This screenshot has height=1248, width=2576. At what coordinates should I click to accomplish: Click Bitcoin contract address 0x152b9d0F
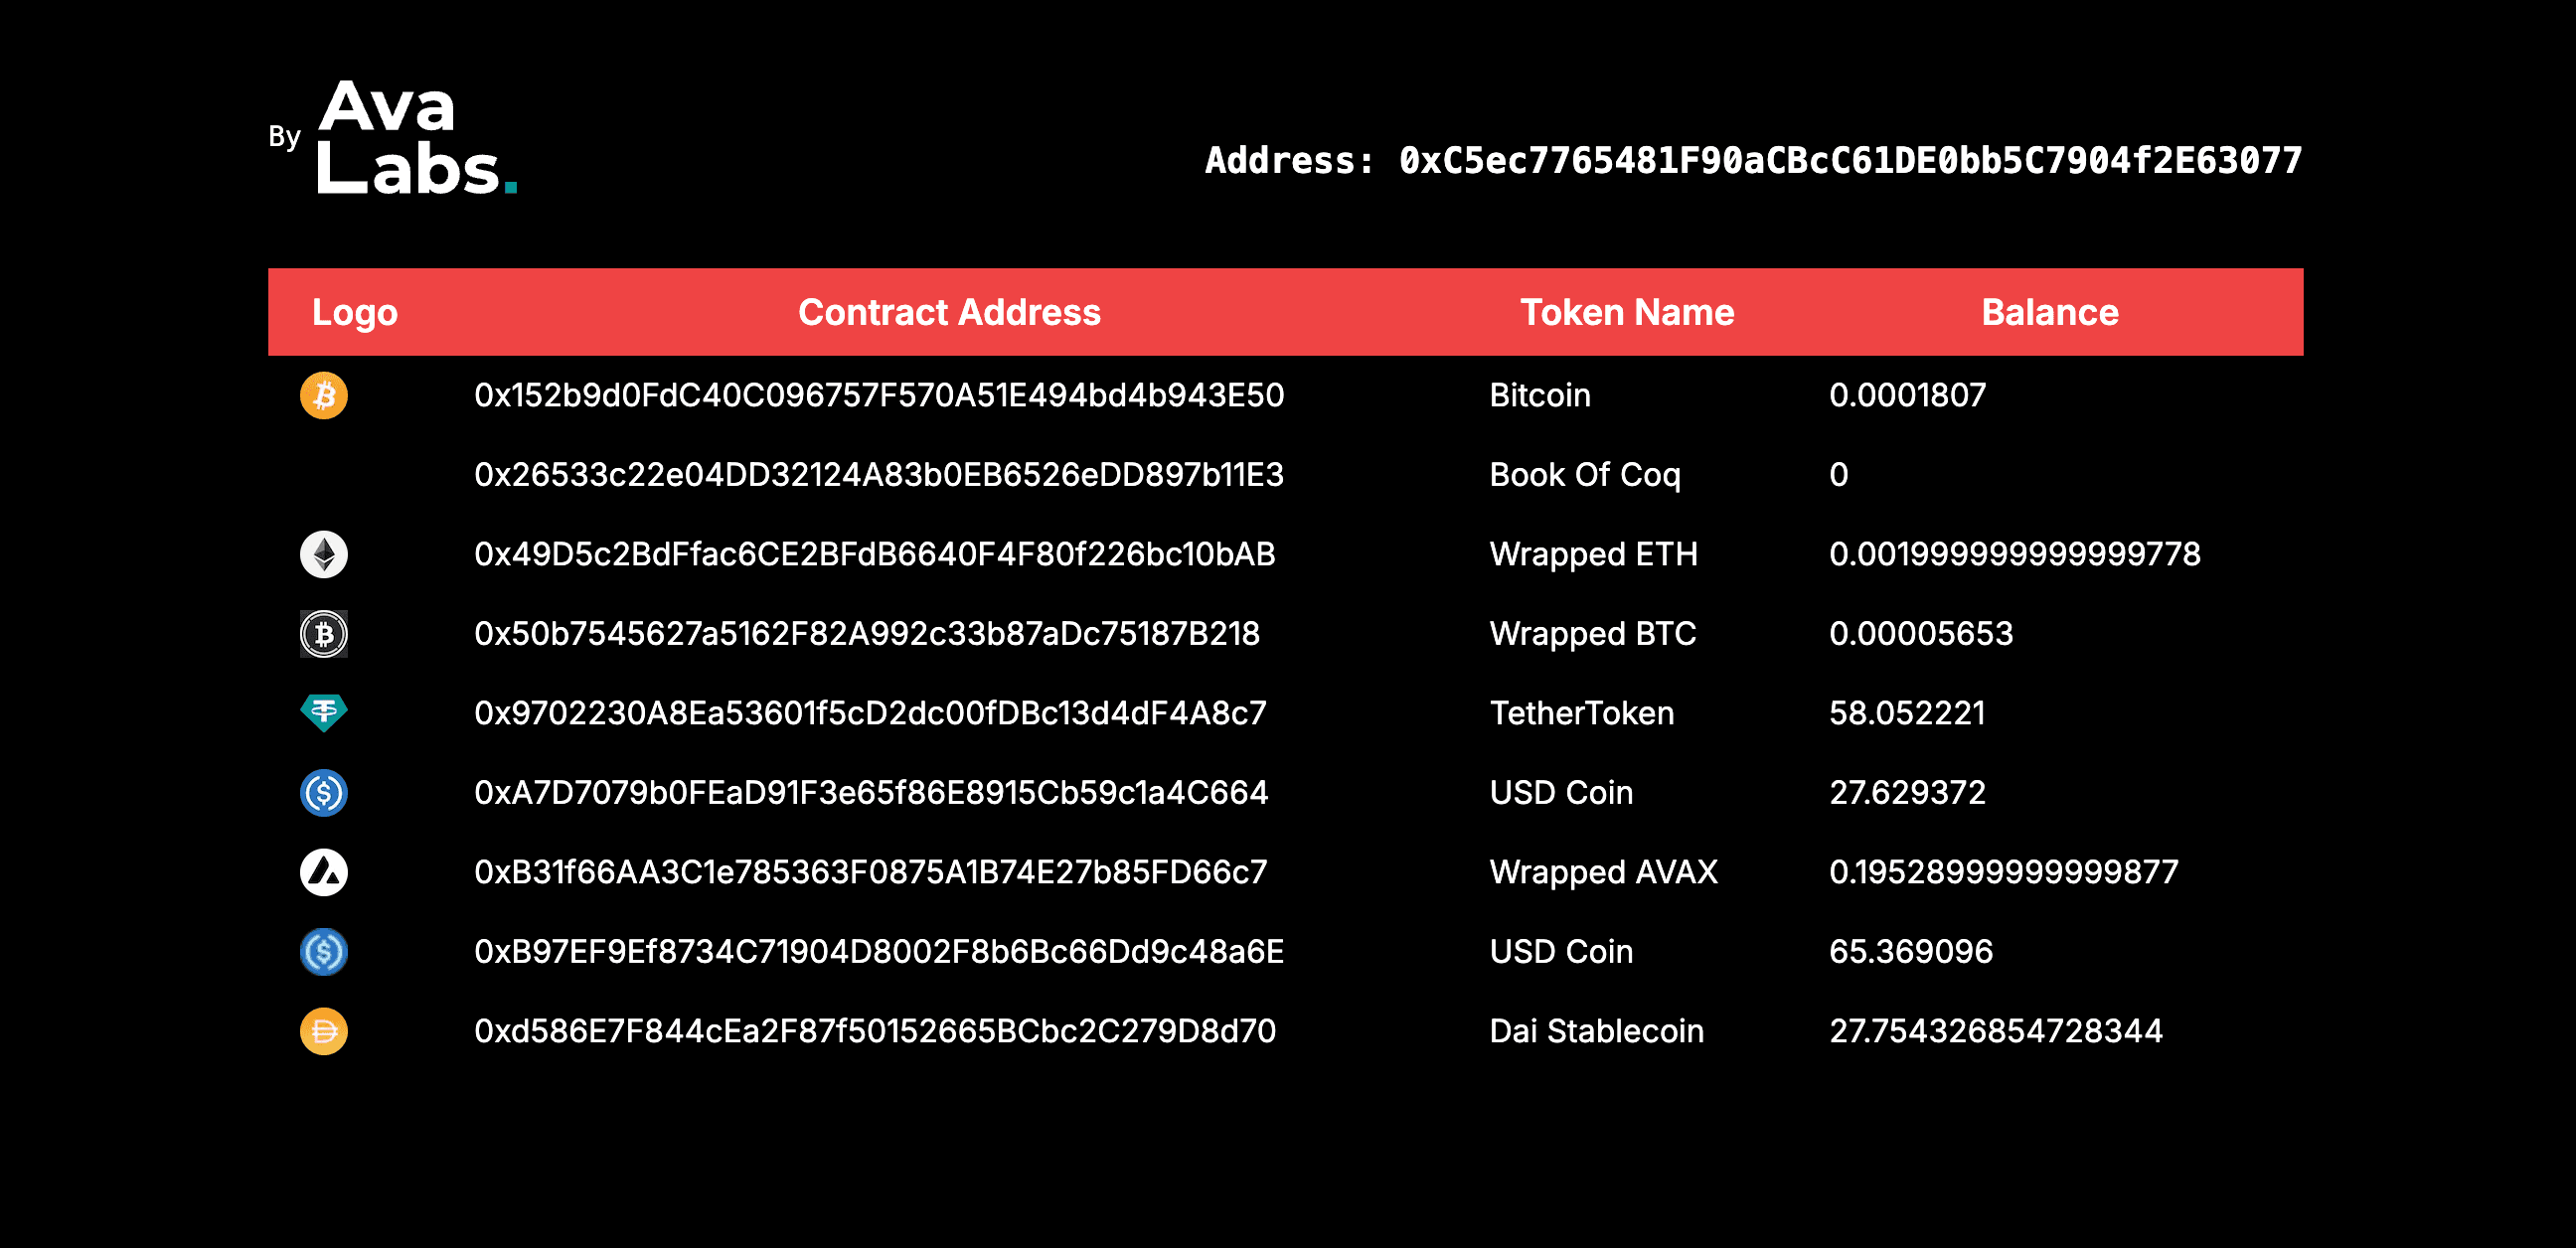click(879, 395)
